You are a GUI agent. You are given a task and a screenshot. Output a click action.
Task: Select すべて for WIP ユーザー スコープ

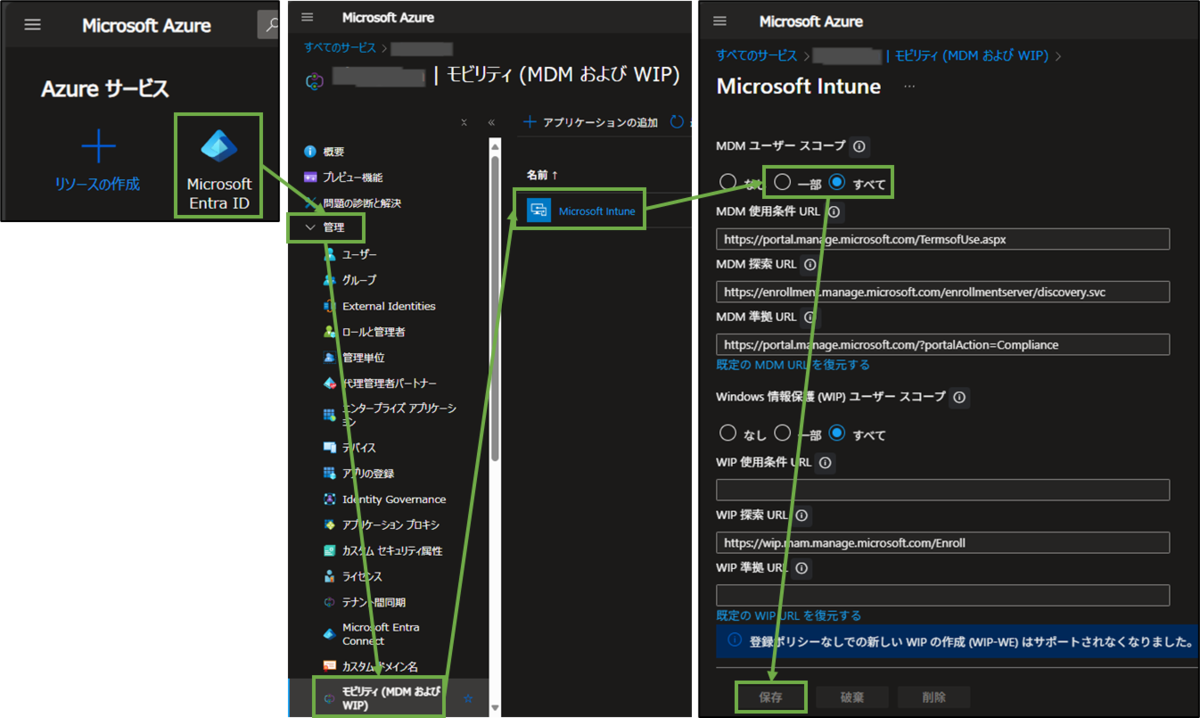(838, 434)
